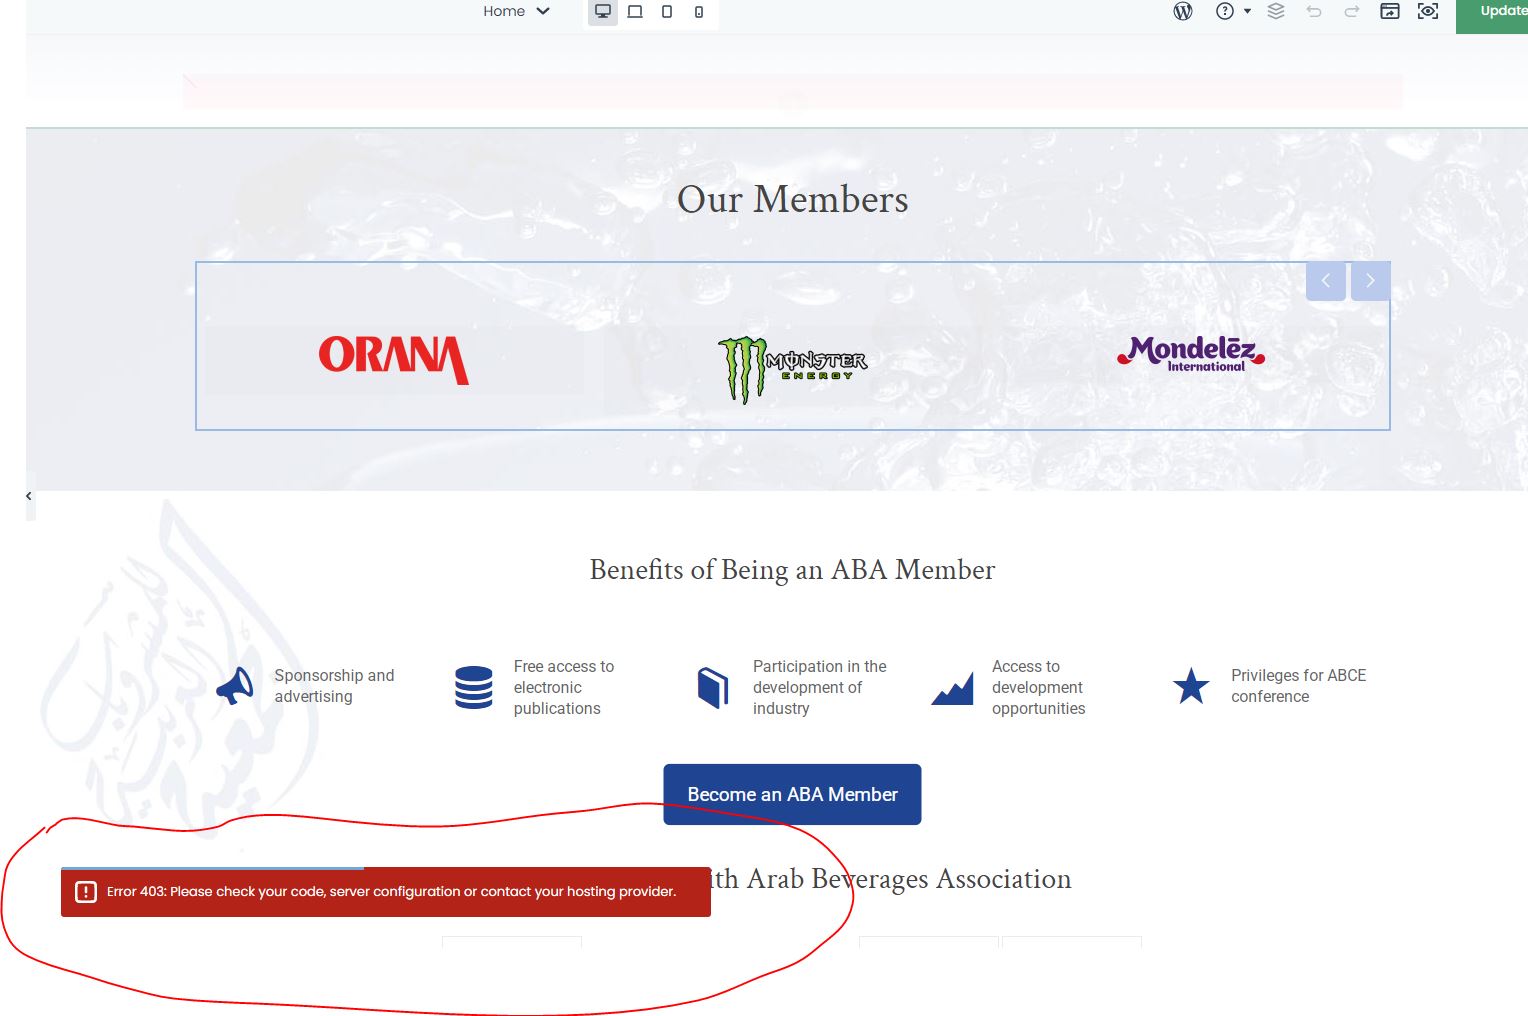Click the chart development opportunities icon

952,688
